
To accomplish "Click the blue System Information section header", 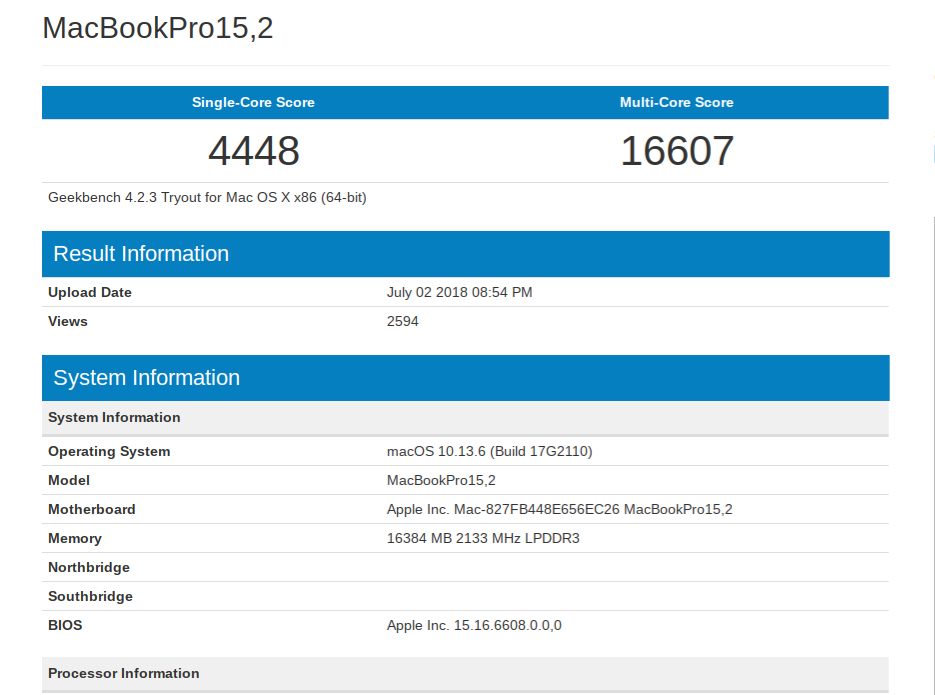I will 466,378.
